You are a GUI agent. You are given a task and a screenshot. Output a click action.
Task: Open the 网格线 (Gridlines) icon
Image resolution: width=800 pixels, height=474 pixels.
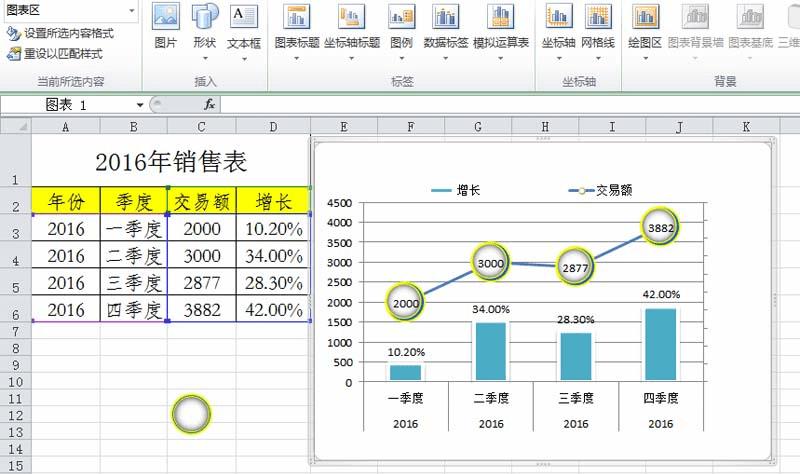pyautogui.click(x=598, y=17)
